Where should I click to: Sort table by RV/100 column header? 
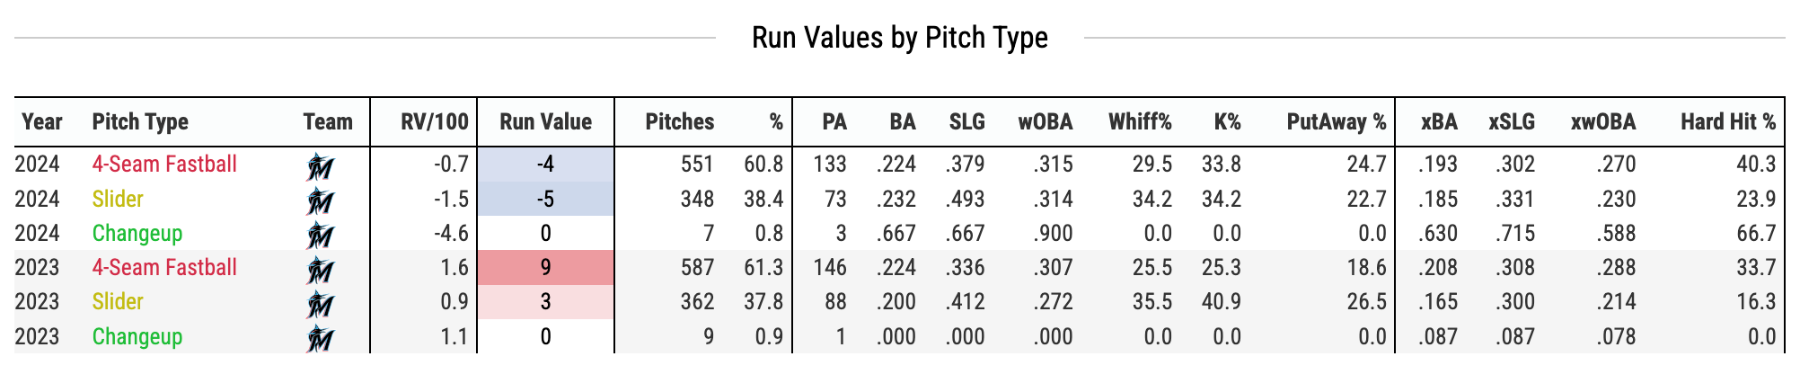(x=434, y=122)
